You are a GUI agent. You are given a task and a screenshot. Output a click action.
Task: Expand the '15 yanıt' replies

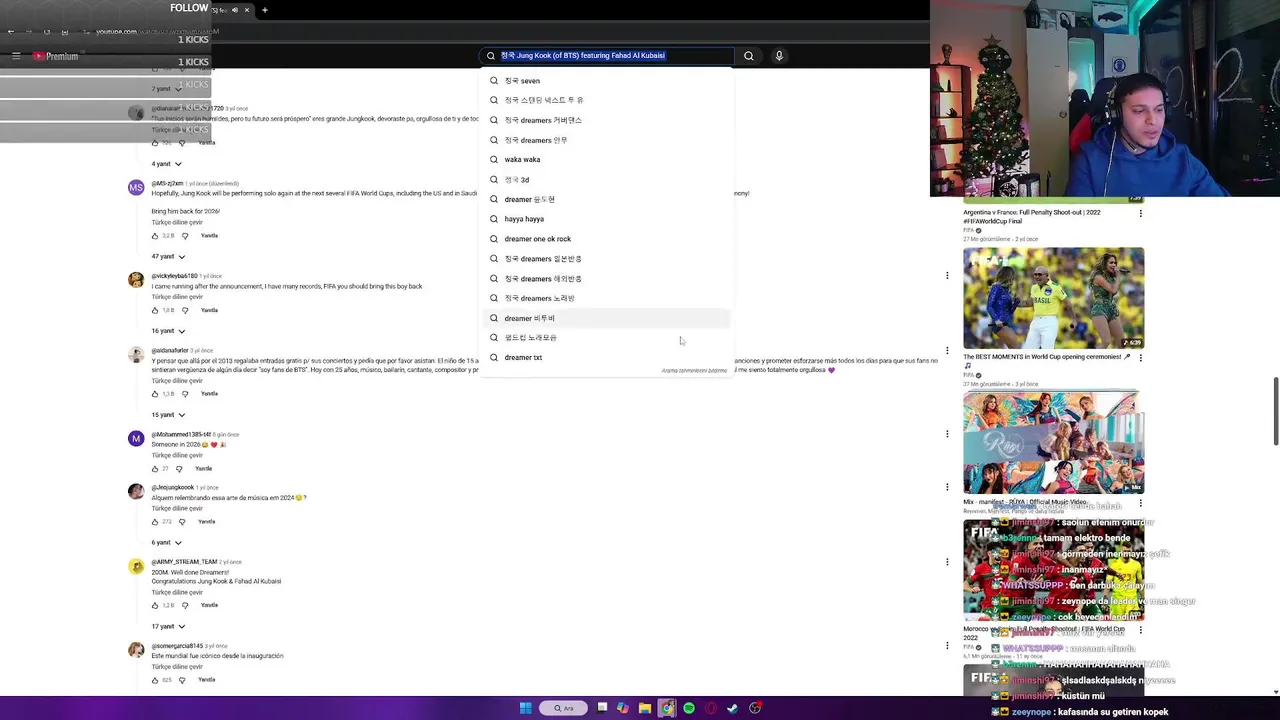tap(168, 415)
